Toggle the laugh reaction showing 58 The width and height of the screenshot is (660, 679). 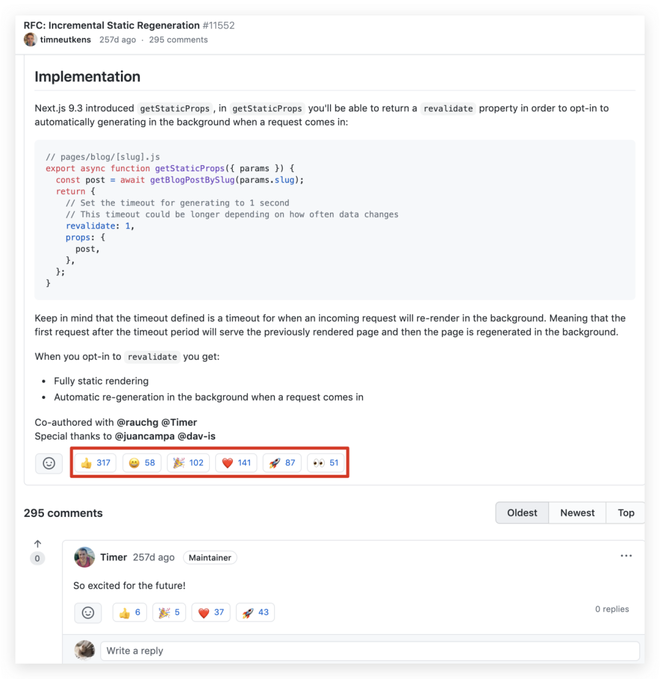142,463
